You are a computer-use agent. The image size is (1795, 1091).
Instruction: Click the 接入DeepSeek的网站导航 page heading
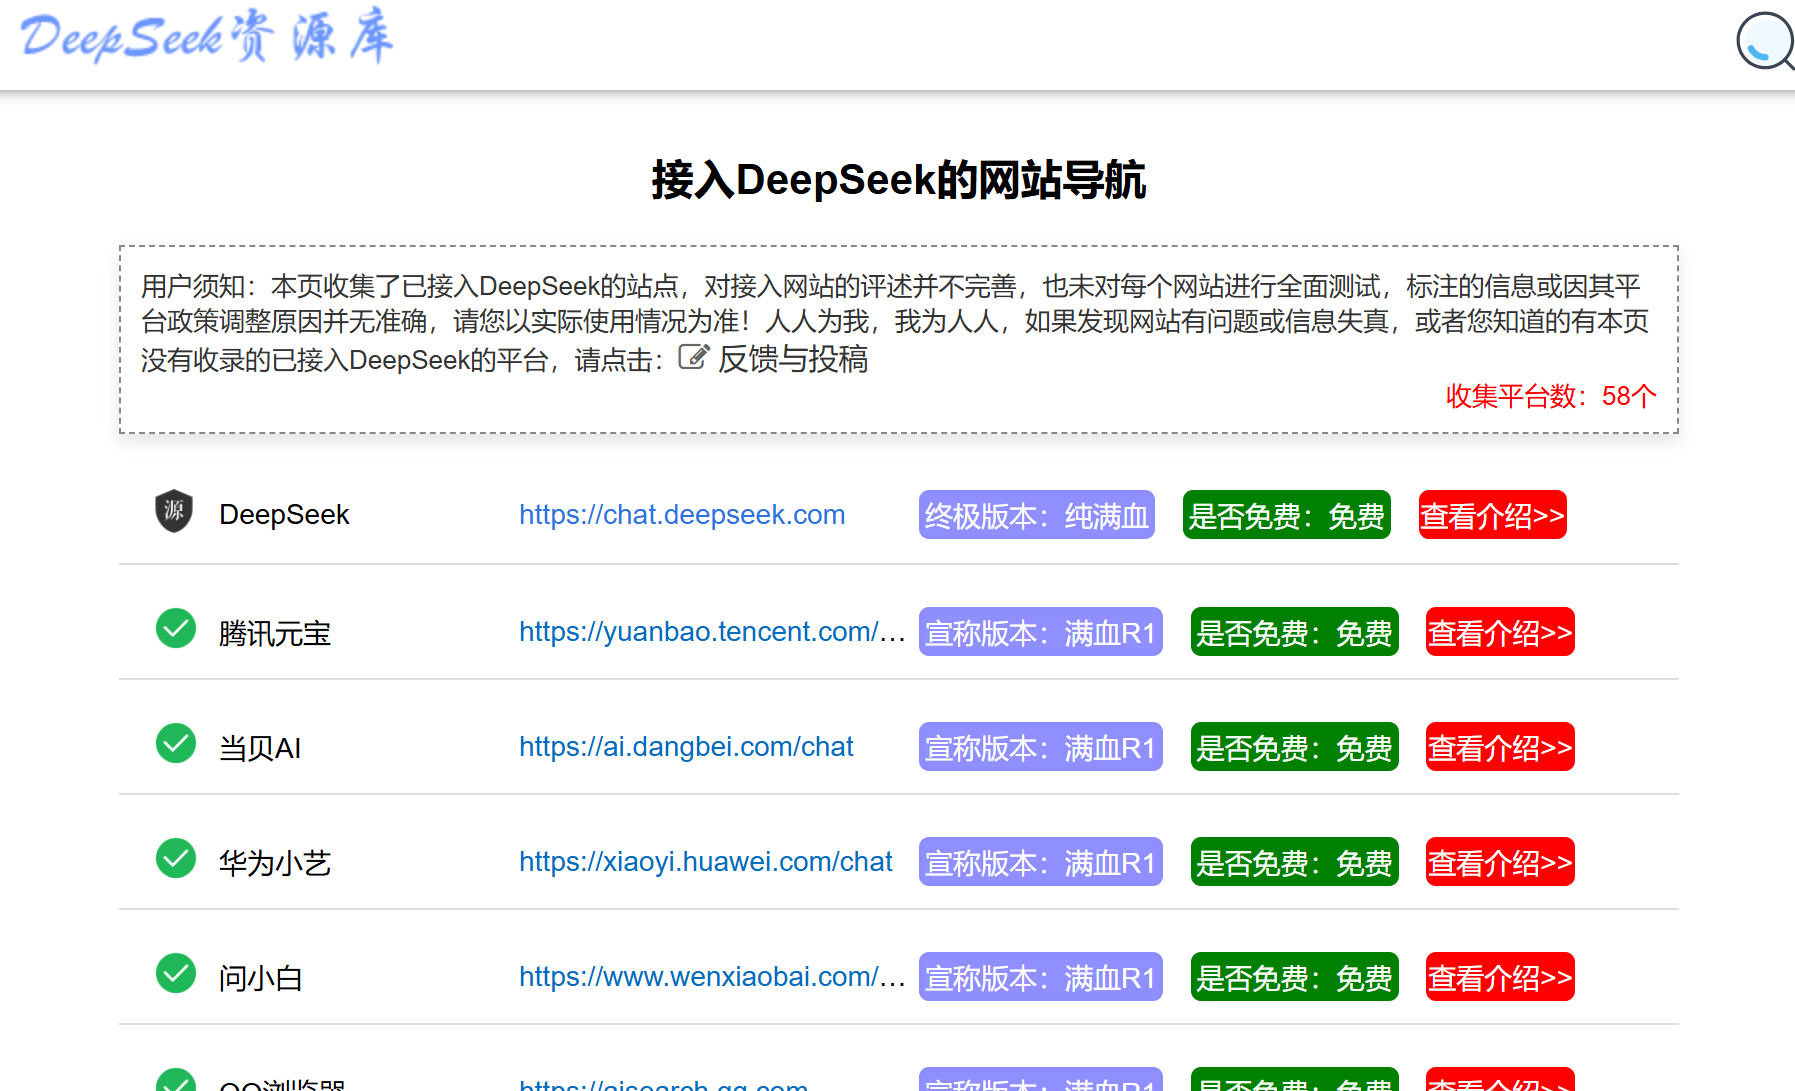(x=898, y=180)
